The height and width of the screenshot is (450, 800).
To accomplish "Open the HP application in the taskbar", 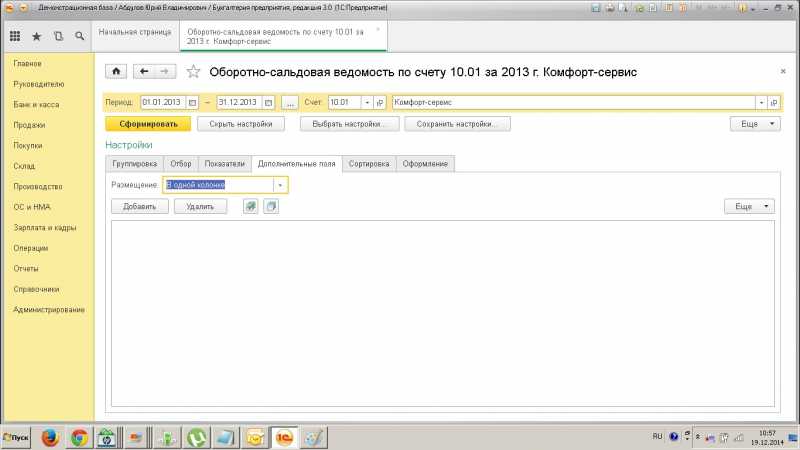I will [x=107, y=438].
